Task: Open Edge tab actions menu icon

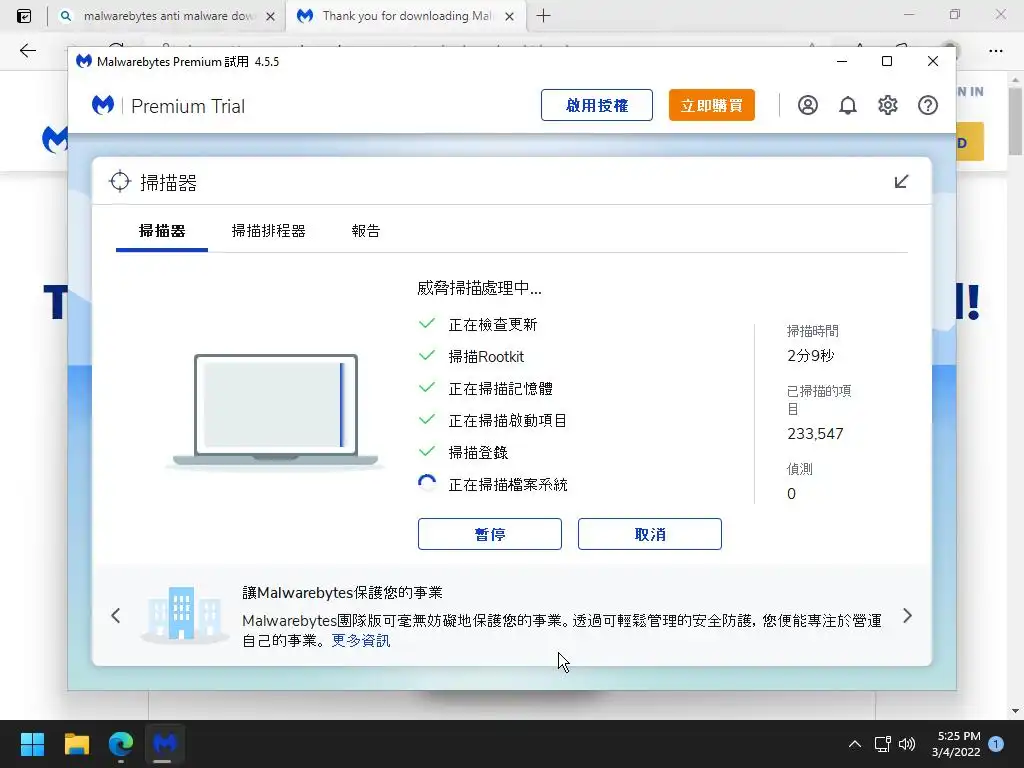Action: pyautogui.click(x=24, y=16)
